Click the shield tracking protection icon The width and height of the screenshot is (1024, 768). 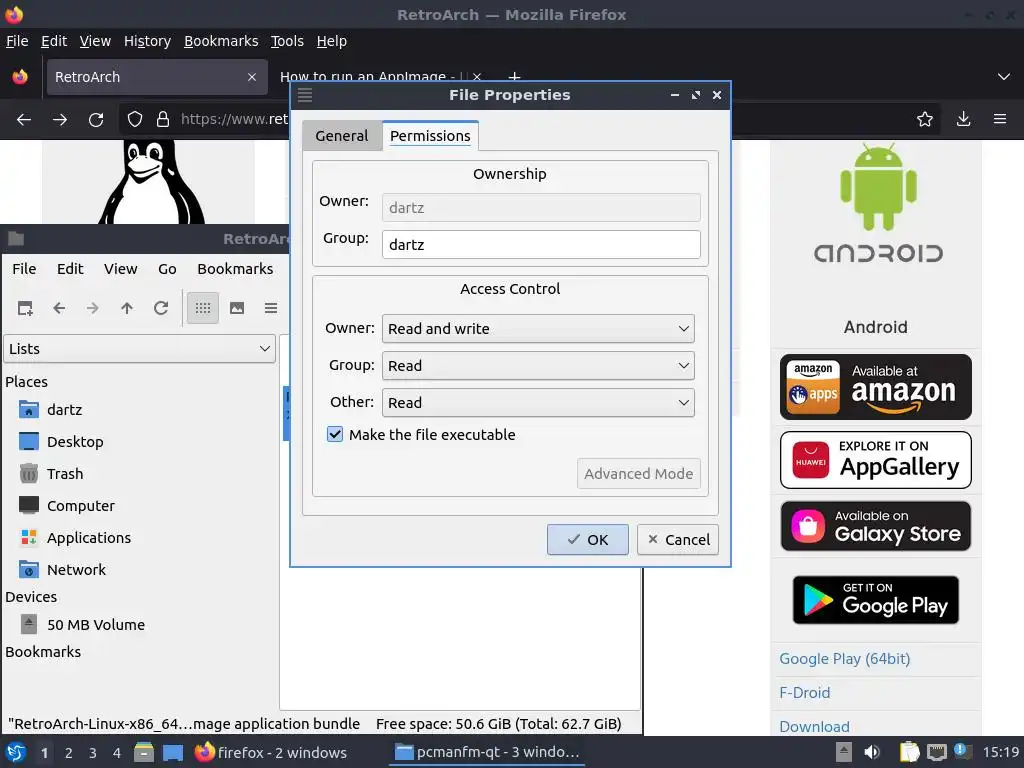coord(135,120)
